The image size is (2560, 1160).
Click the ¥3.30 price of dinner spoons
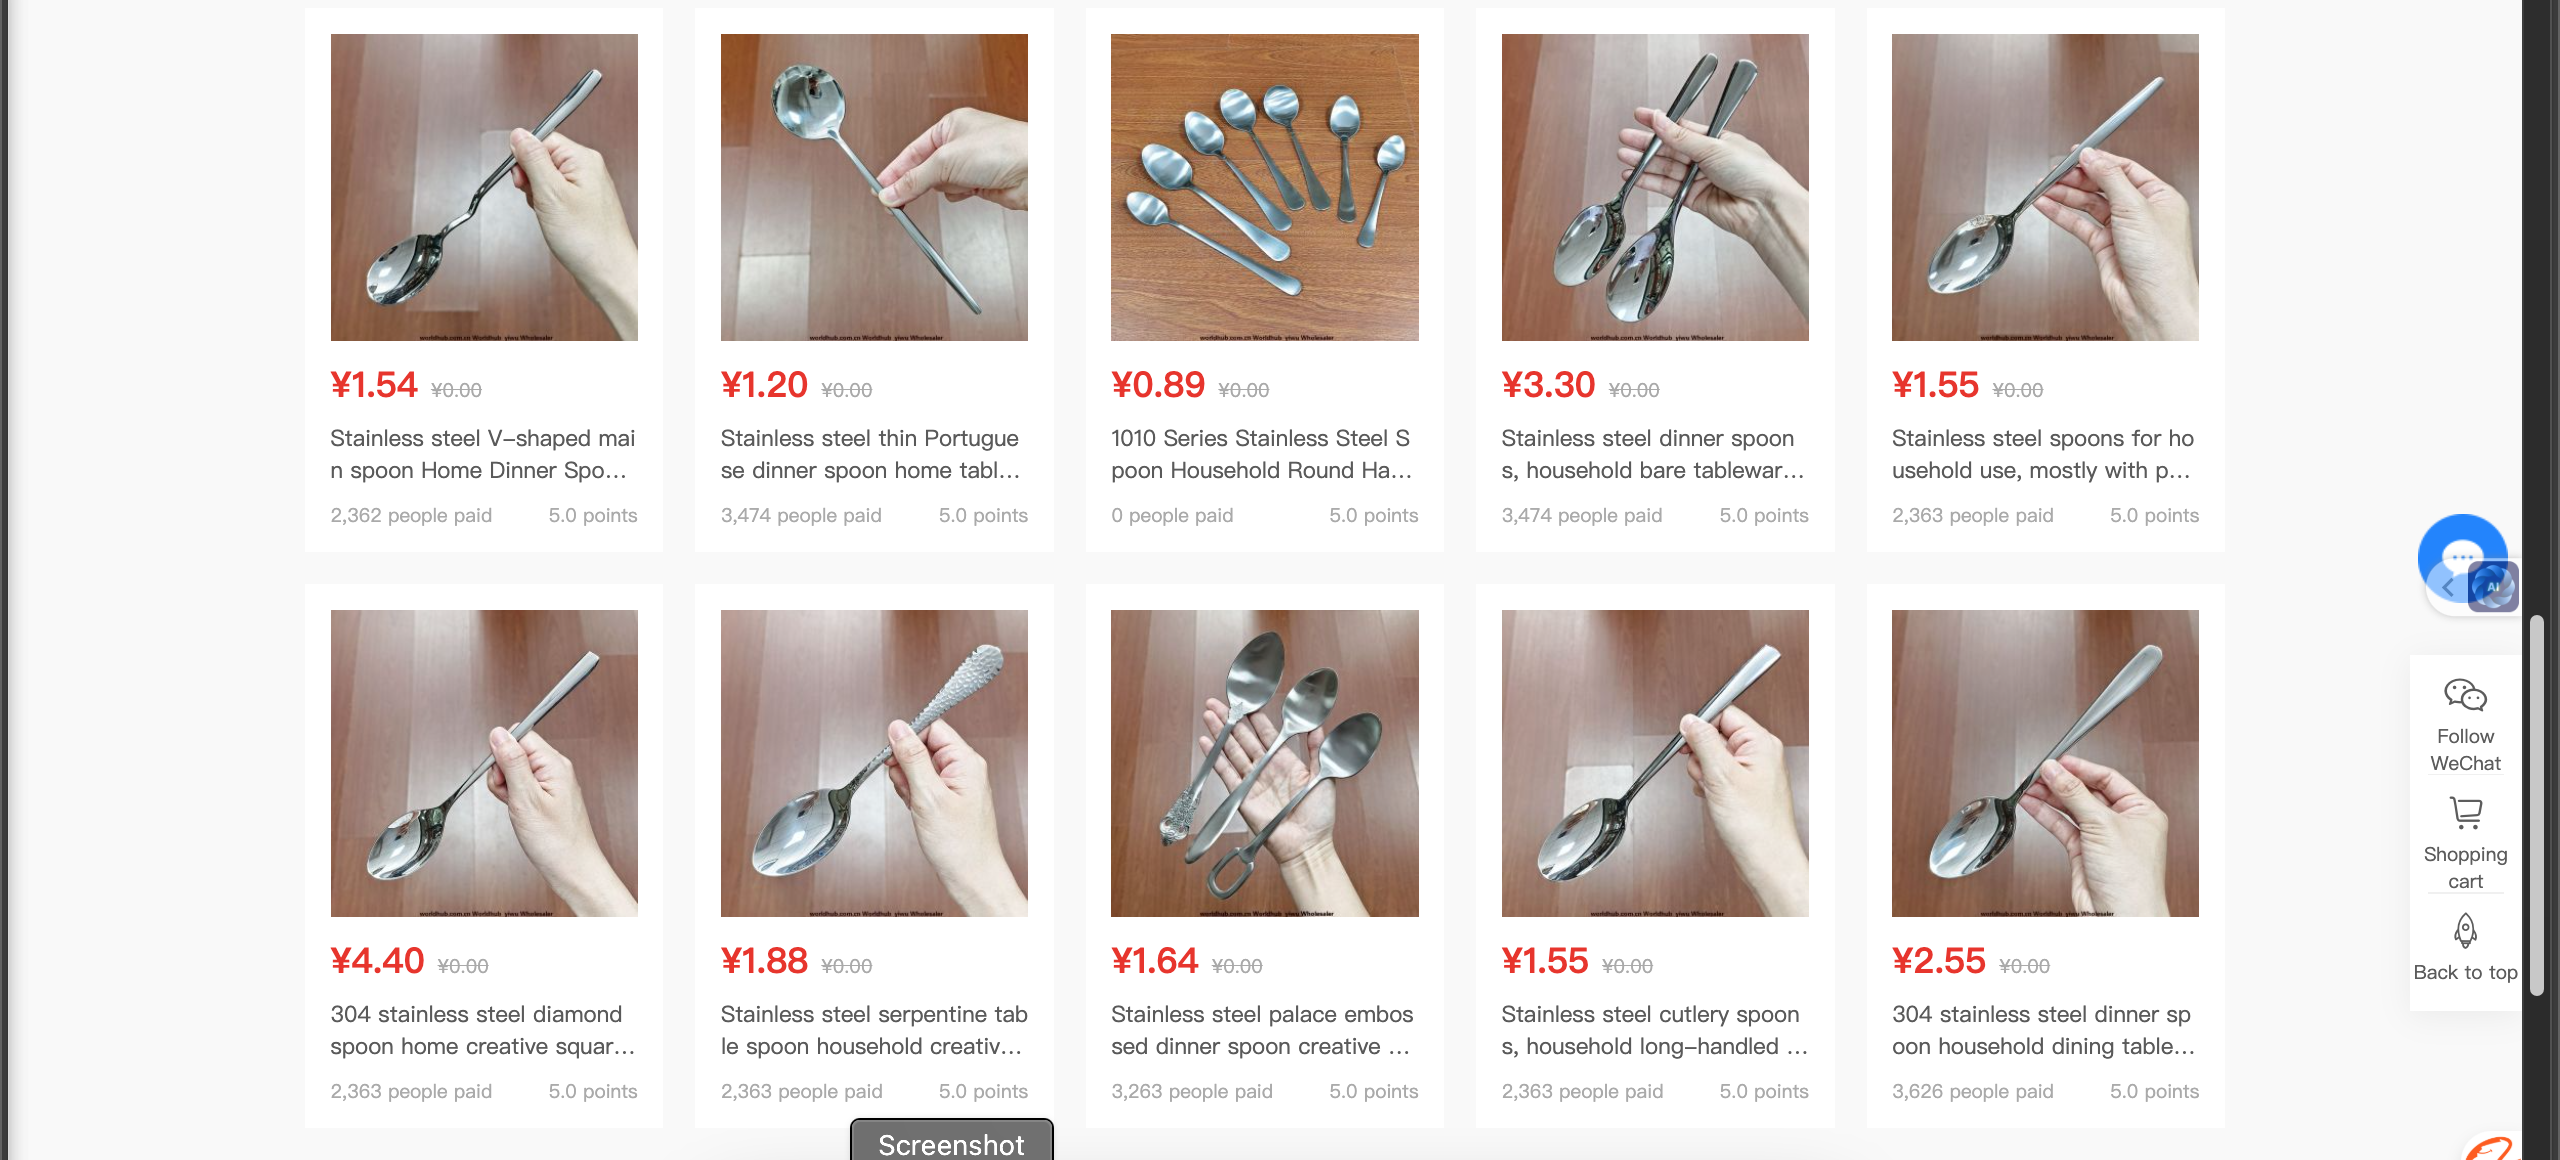[x=1548, y=385]
